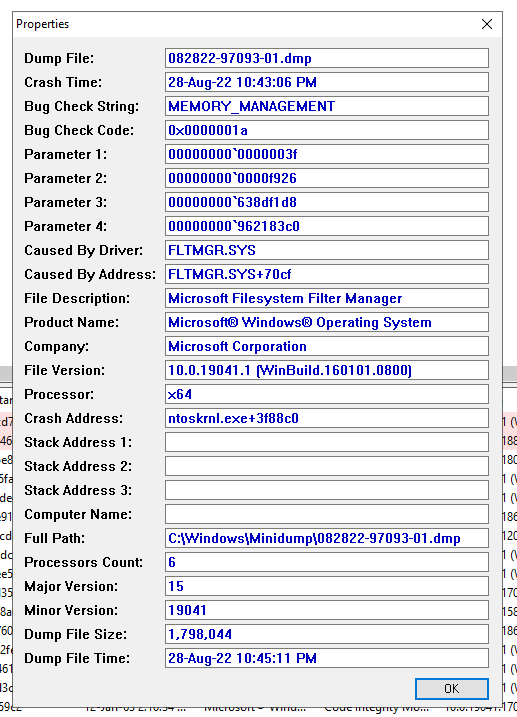Click the Full Path field
Screen dimensions: 517x717
(327, 538)
